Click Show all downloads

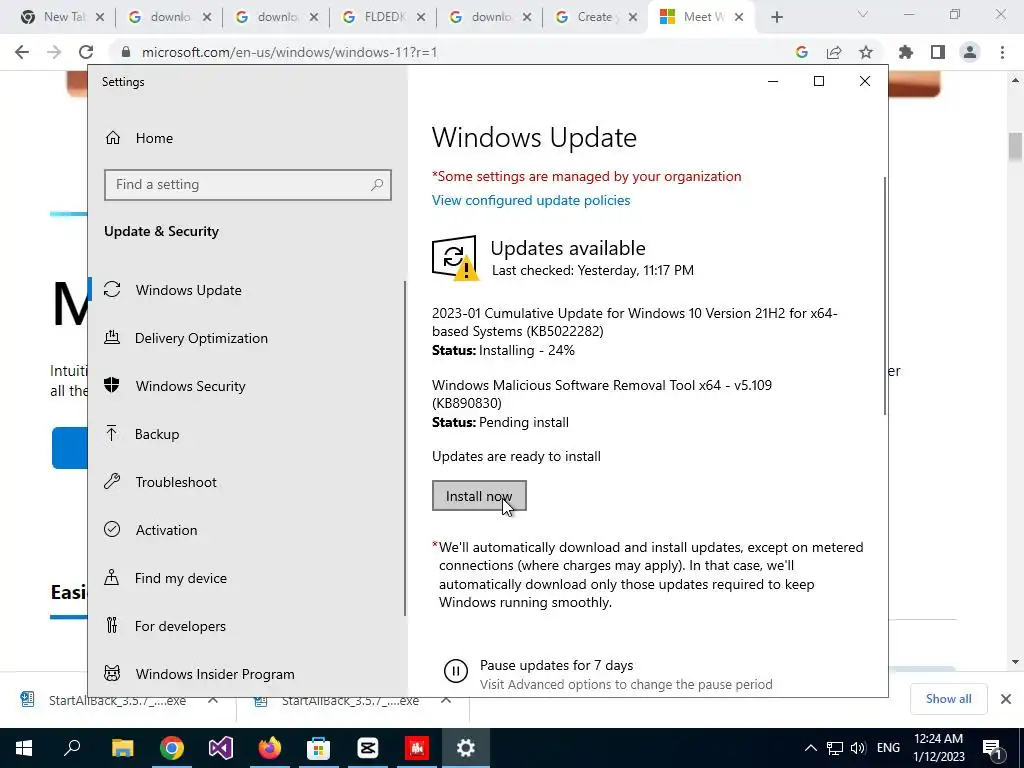[948, 699]
